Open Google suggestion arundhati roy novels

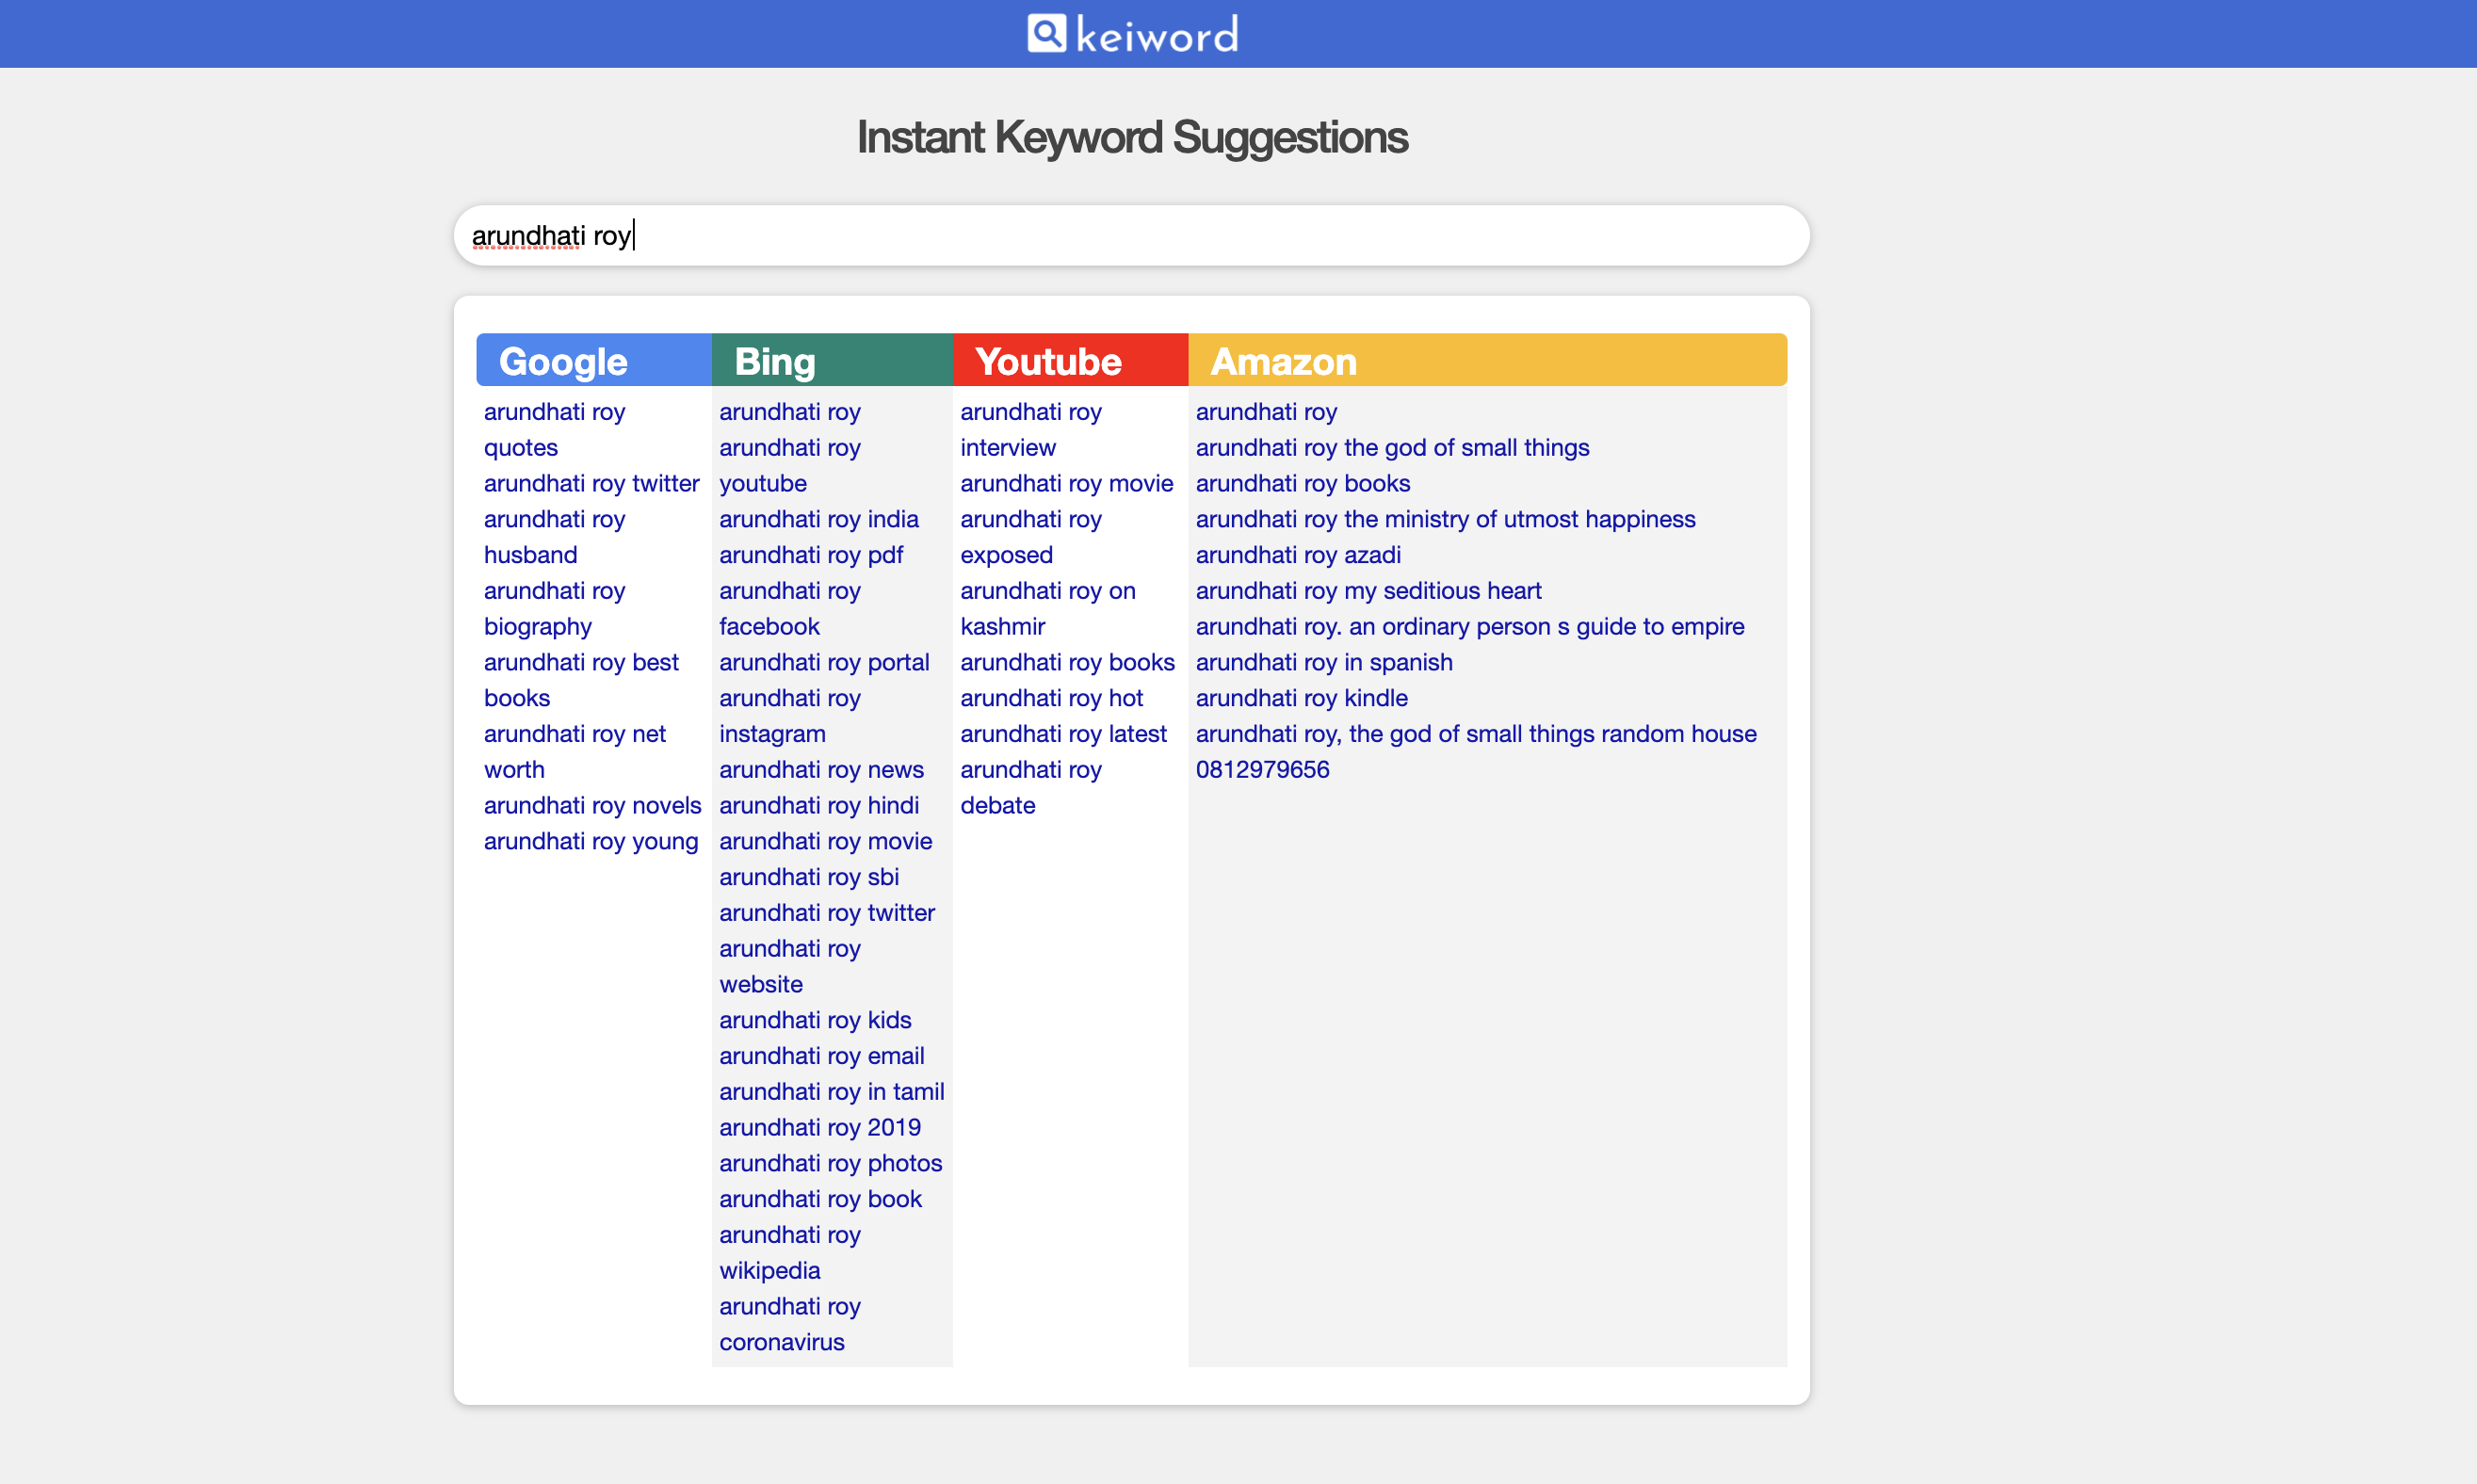tap(592, 806)
